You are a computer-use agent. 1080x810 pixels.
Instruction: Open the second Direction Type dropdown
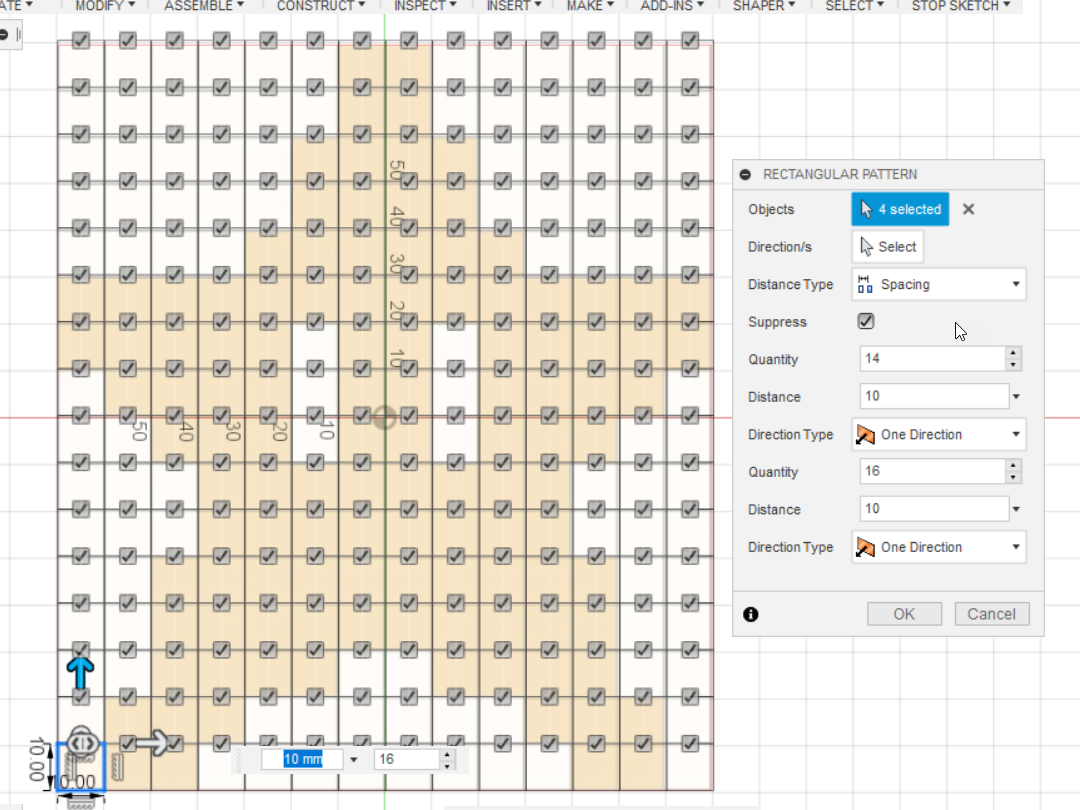tap(939, 547)
